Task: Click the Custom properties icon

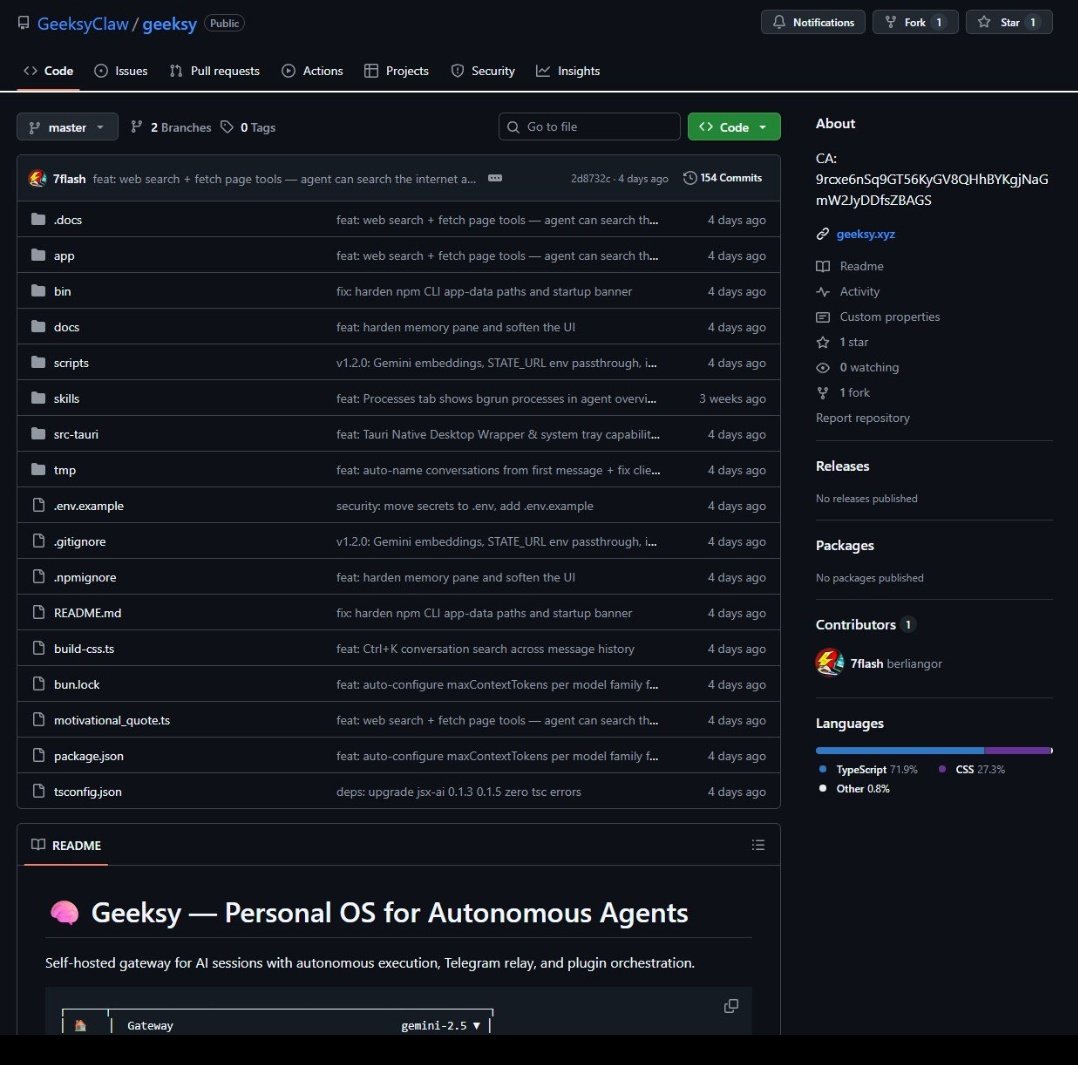Action: [822, 317]
